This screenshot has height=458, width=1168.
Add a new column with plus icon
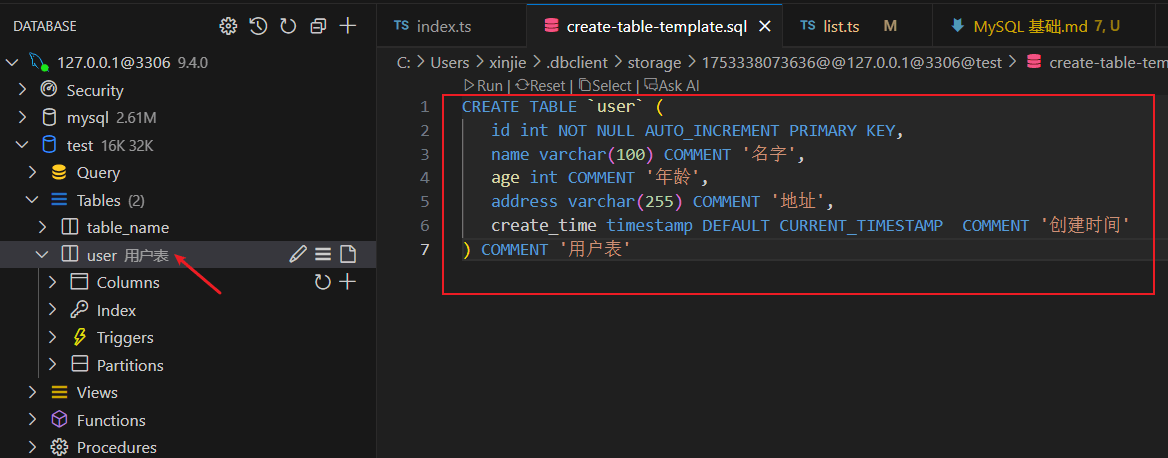(348, 282)
